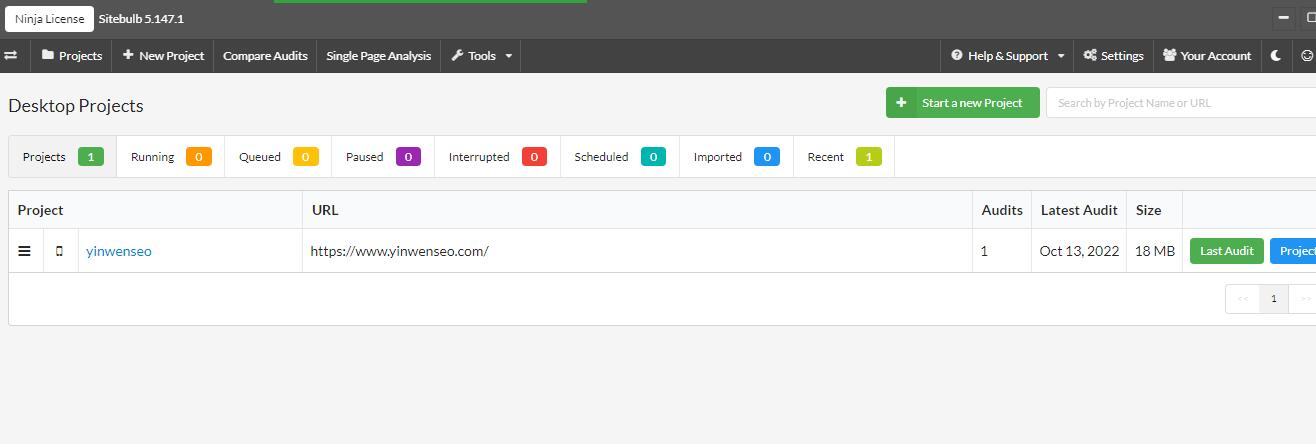The height and width of the screenshot is (444, 1316).
Task: Focus the Search by Project Name field
Action: click(x=1180, y=103)
